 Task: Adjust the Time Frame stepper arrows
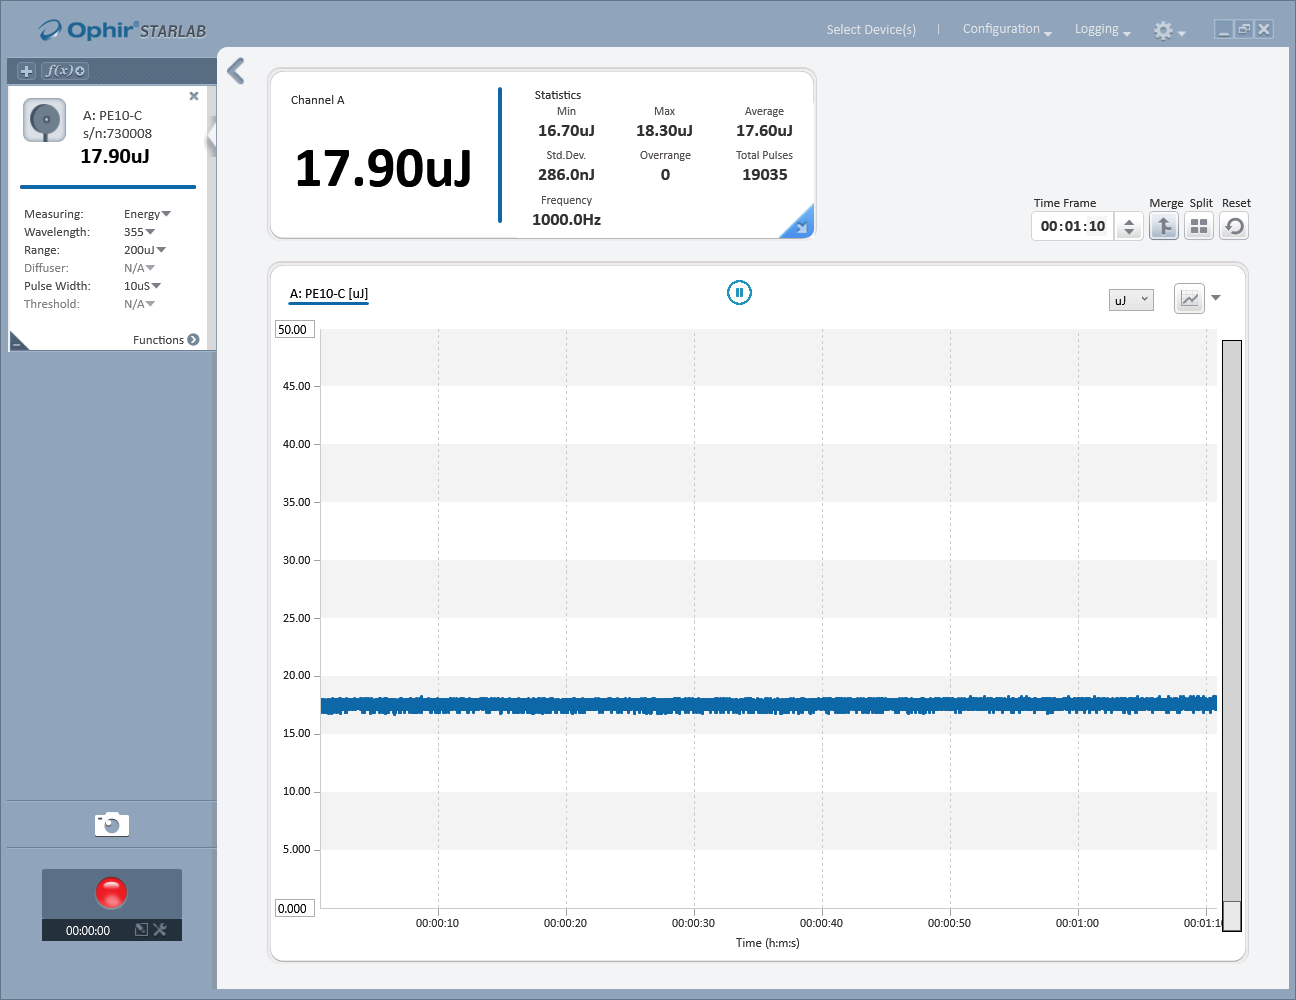coord(1129,227)
